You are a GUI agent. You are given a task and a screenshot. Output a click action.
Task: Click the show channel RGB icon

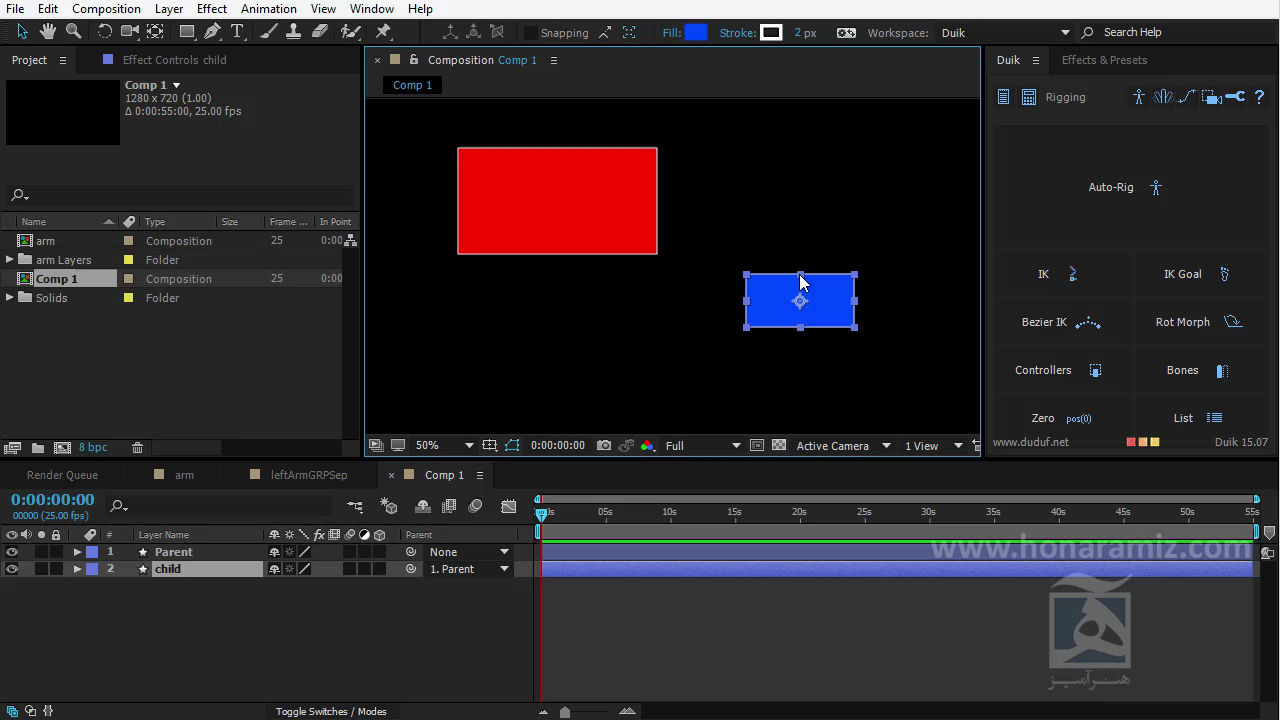(x=647, y=446)
